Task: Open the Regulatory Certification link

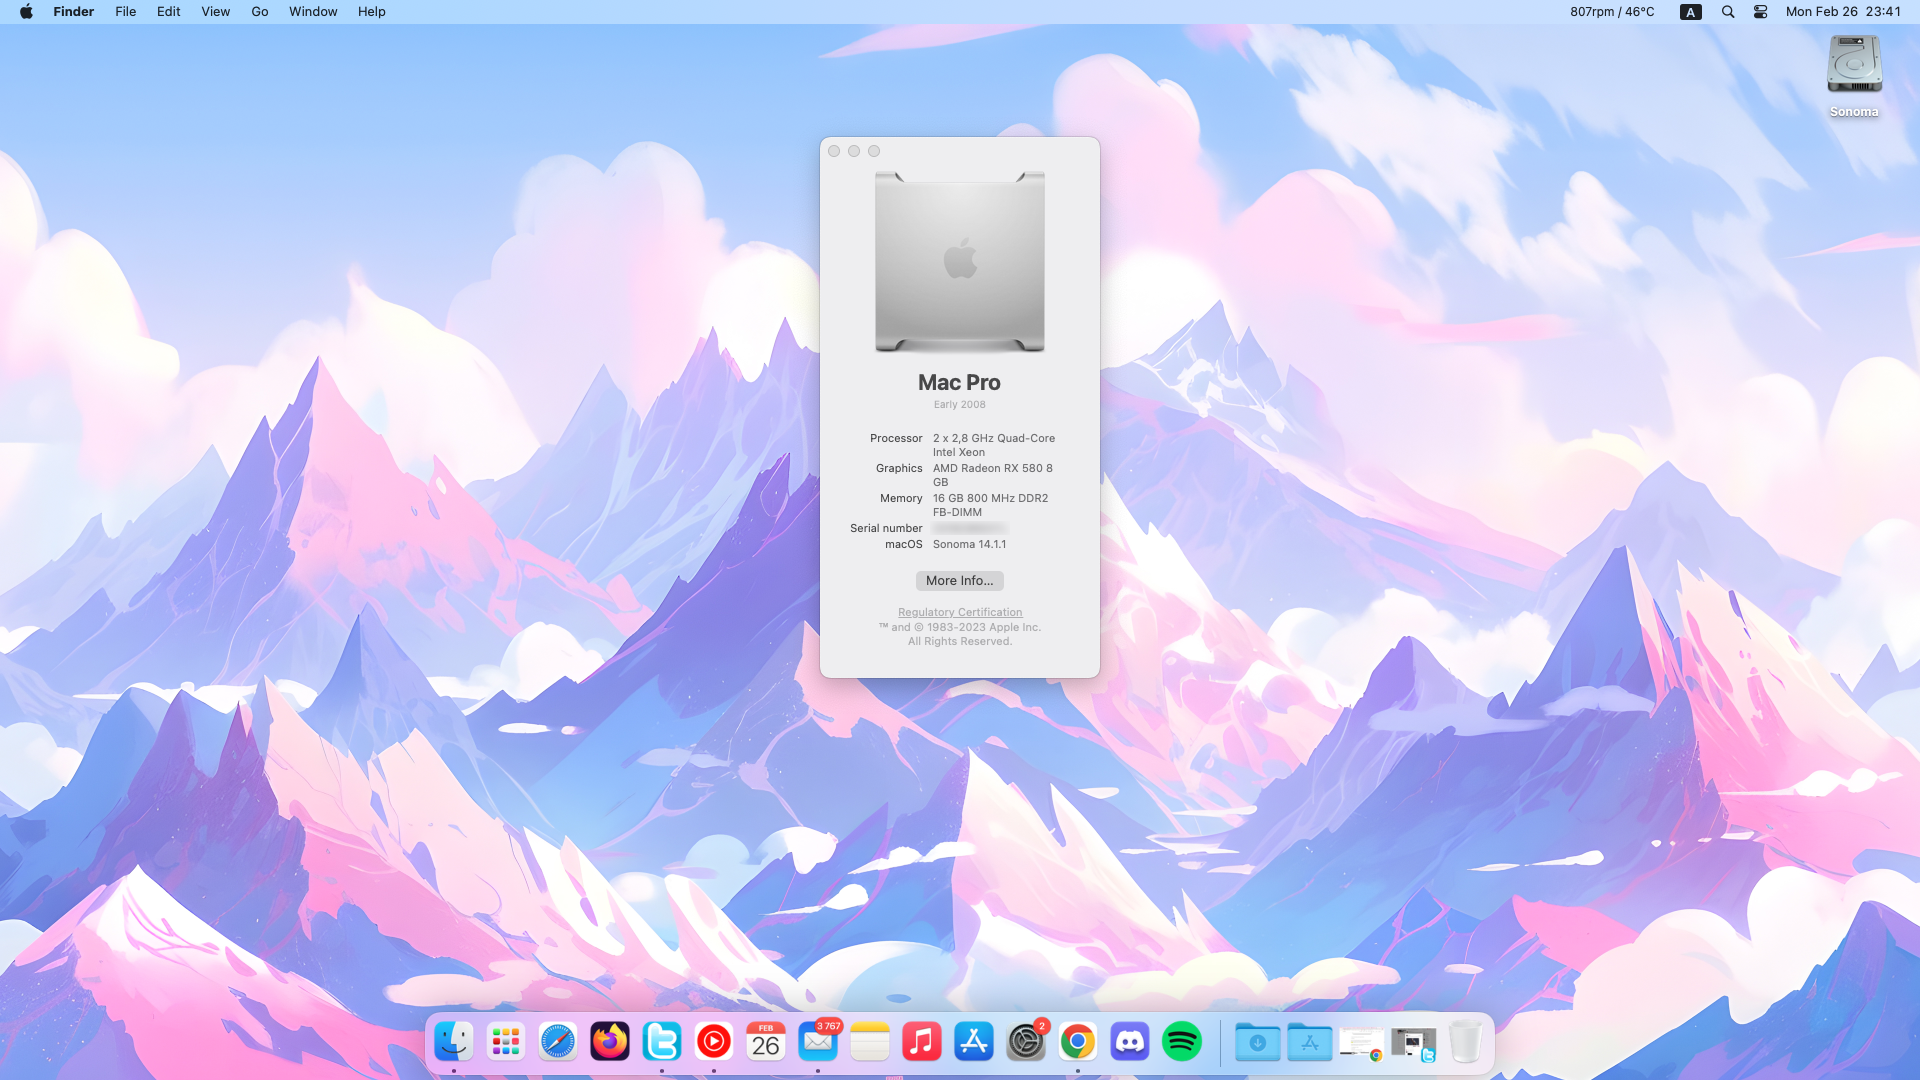Action: (x=960, y=612)
